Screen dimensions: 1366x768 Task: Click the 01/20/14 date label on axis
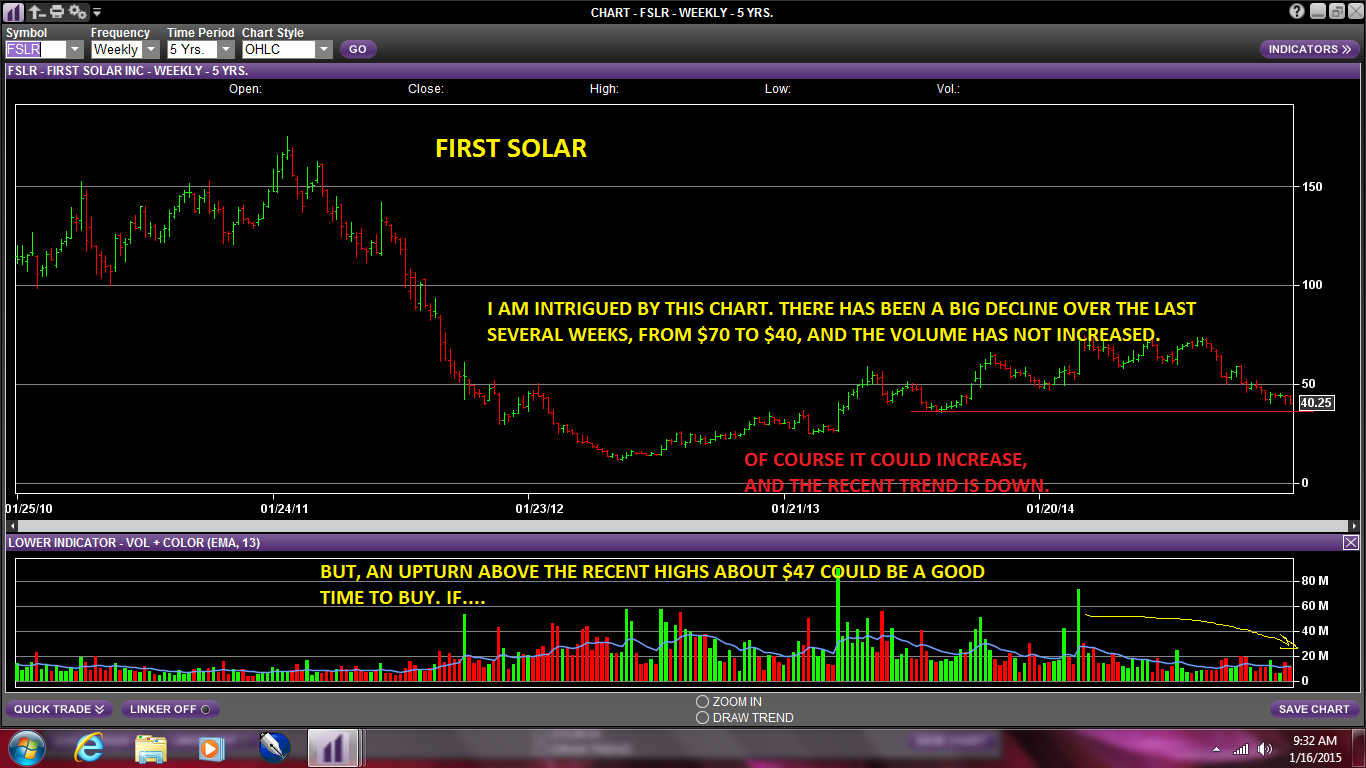(1050, 508)
